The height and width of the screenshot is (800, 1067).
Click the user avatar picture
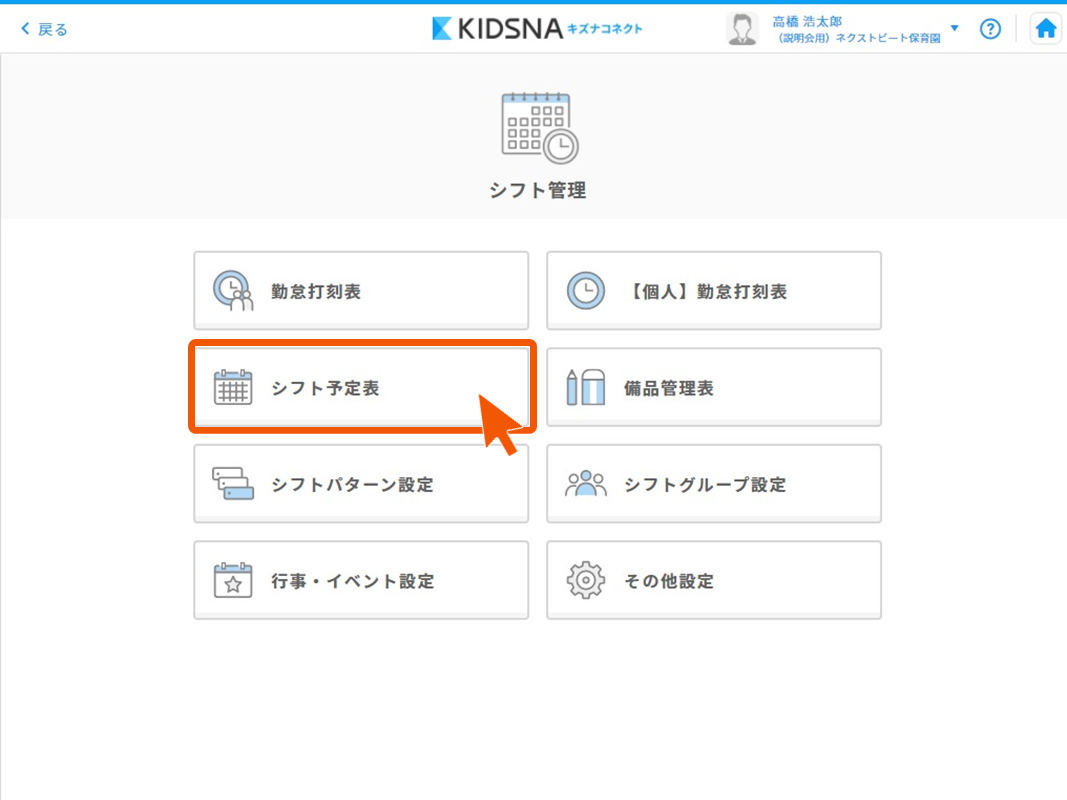tap(742, 29)
